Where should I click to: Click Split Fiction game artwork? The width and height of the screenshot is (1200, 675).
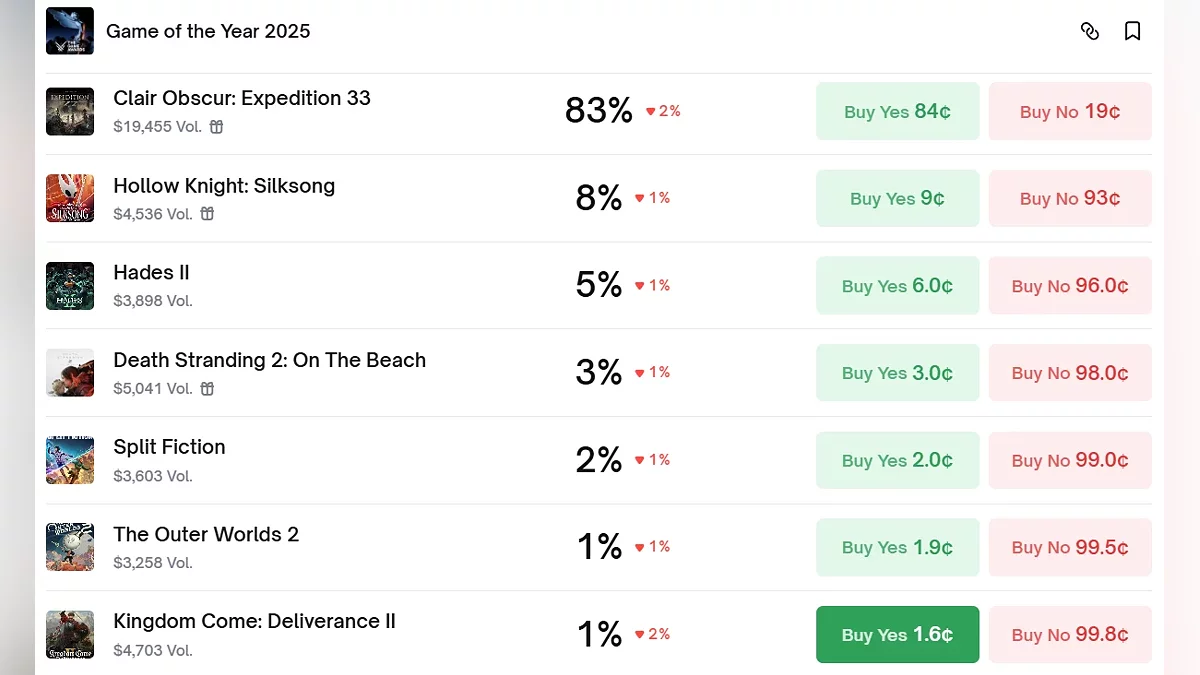[x=70, y=460]
